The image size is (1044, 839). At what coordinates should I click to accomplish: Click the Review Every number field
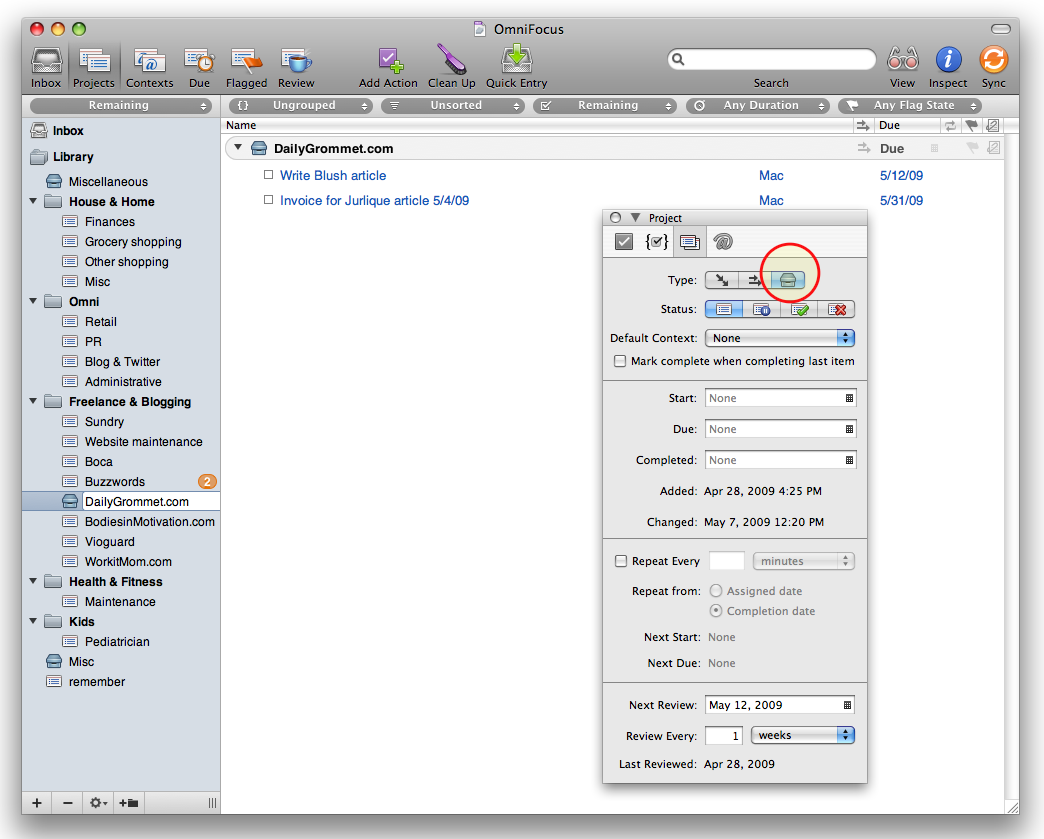[724, 736]
